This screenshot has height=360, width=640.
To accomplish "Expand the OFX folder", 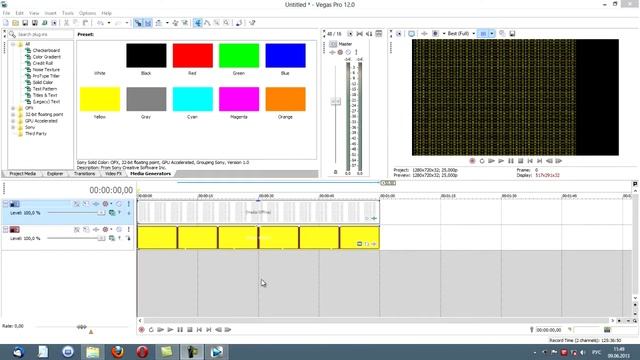I will tap(13, 108).
